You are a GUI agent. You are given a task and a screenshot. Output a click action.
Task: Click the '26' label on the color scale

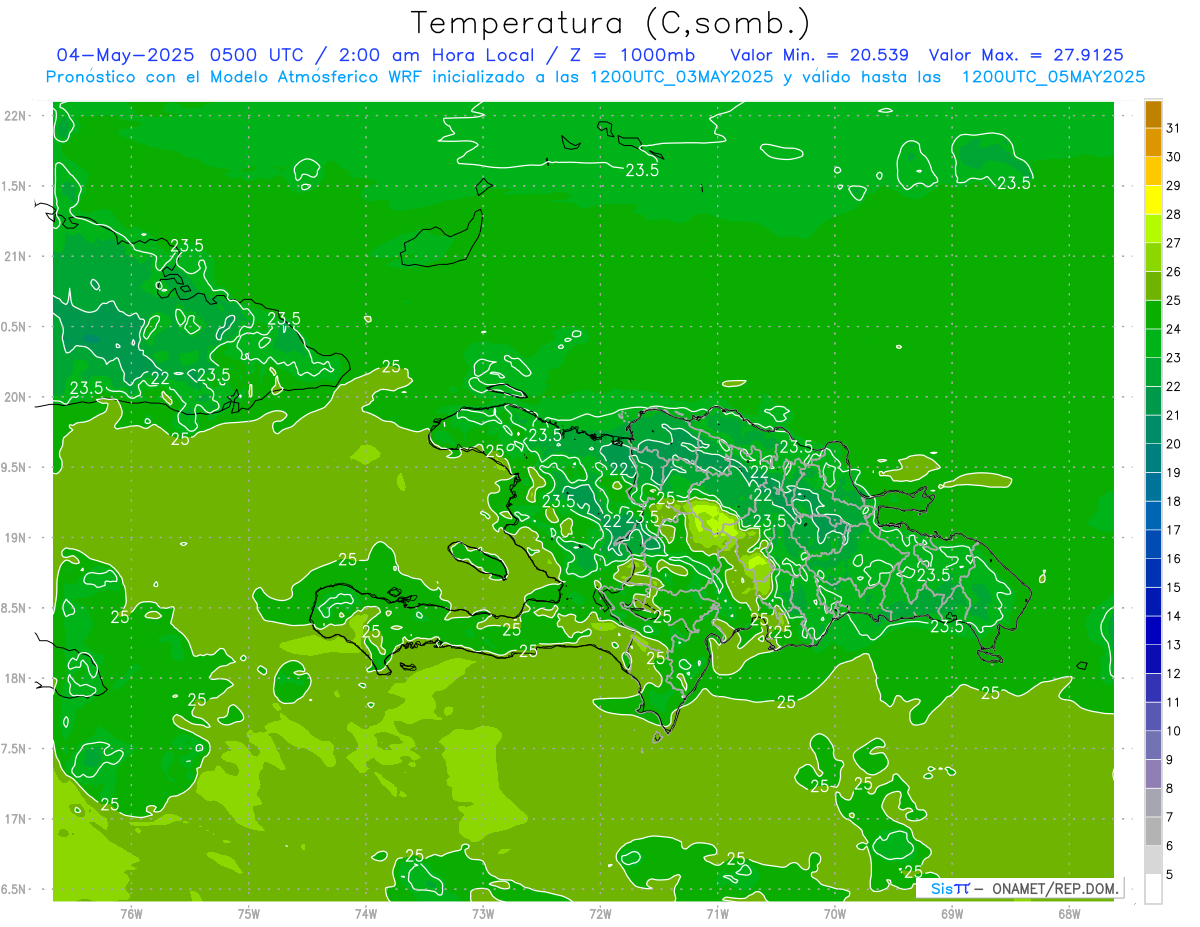pyautogui.click(x=1174, y=272)
